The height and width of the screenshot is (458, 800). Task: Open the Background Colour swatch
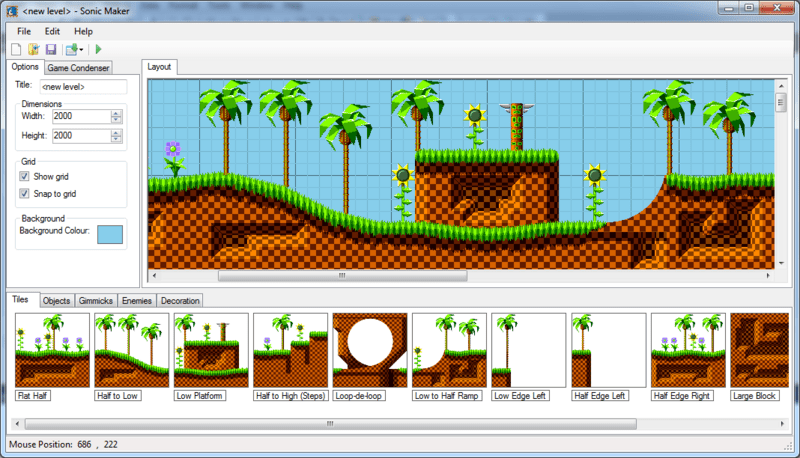point(110,235)
